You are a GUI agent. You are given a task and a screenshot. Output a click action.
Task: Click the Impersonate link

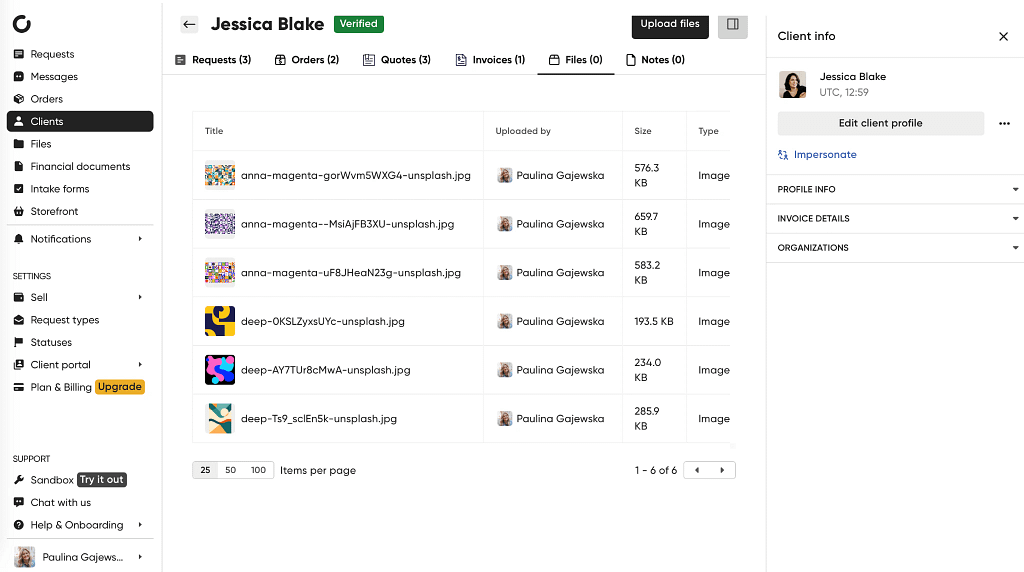(x=817, y=155)
